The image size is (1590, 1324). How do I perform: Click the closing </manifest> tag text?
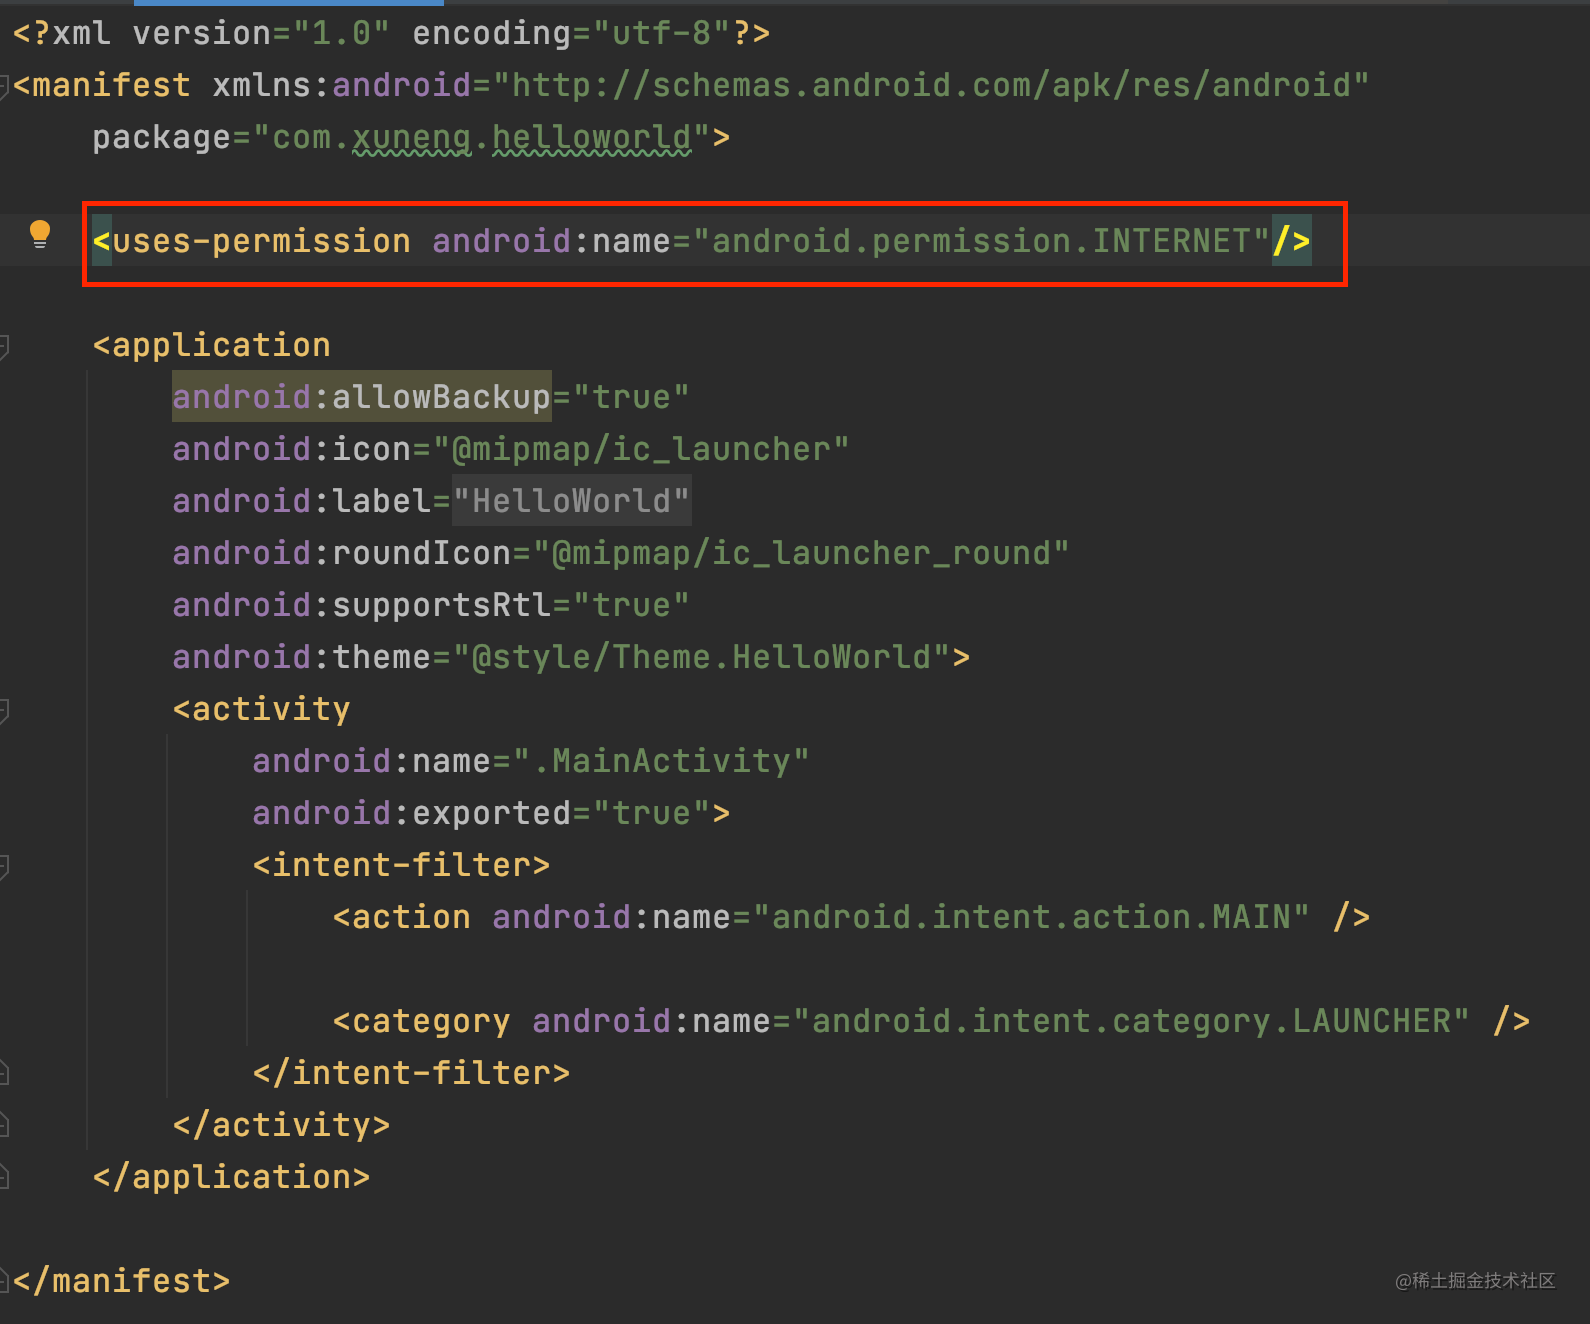121,1281
